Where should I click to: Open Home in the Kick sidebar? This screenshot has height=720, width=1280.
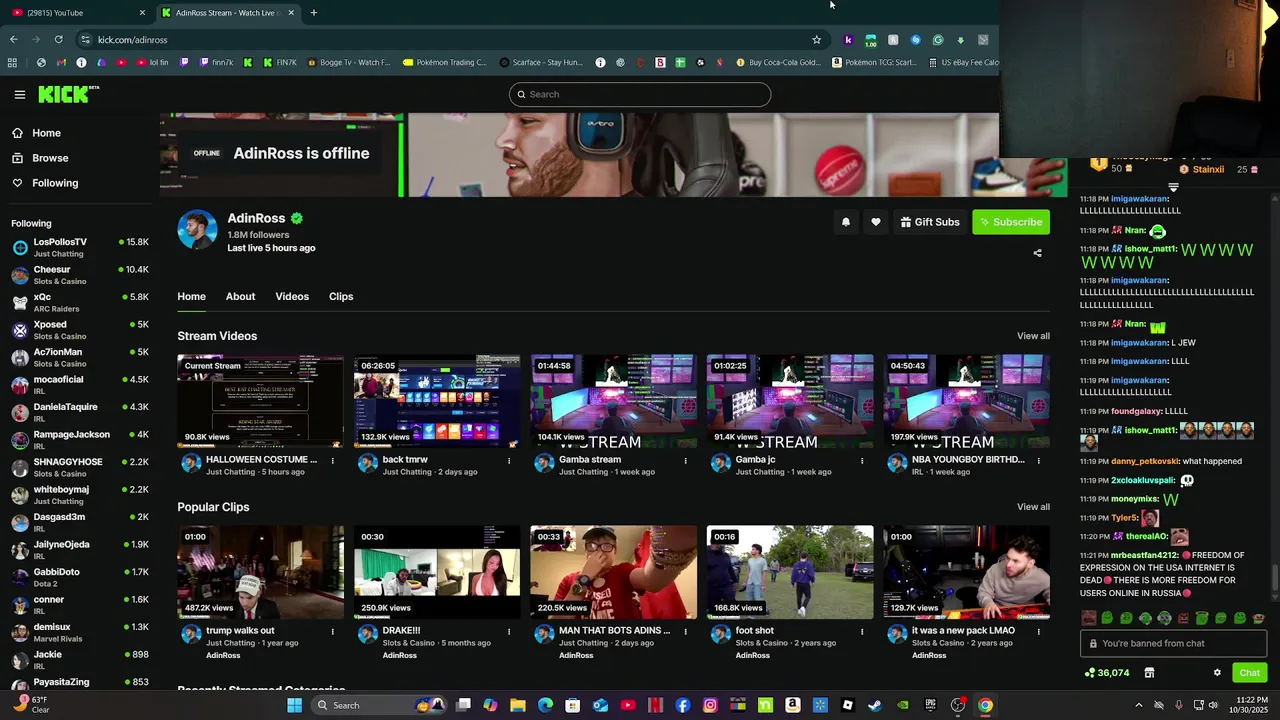click(46, 133)
